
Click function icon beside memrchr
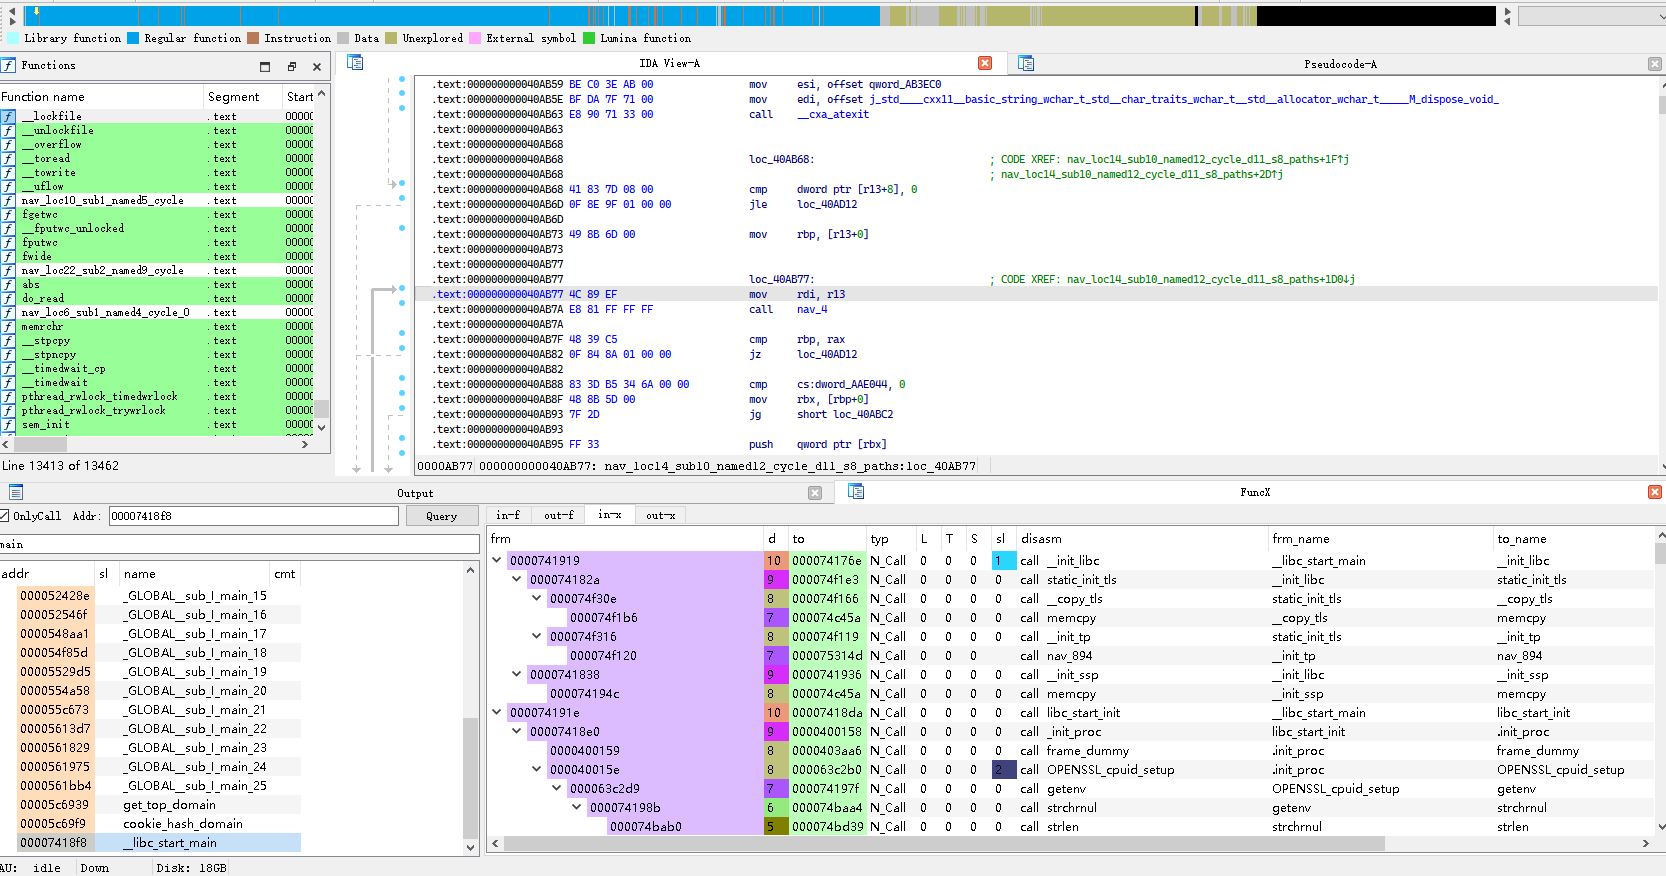[8, 326]
